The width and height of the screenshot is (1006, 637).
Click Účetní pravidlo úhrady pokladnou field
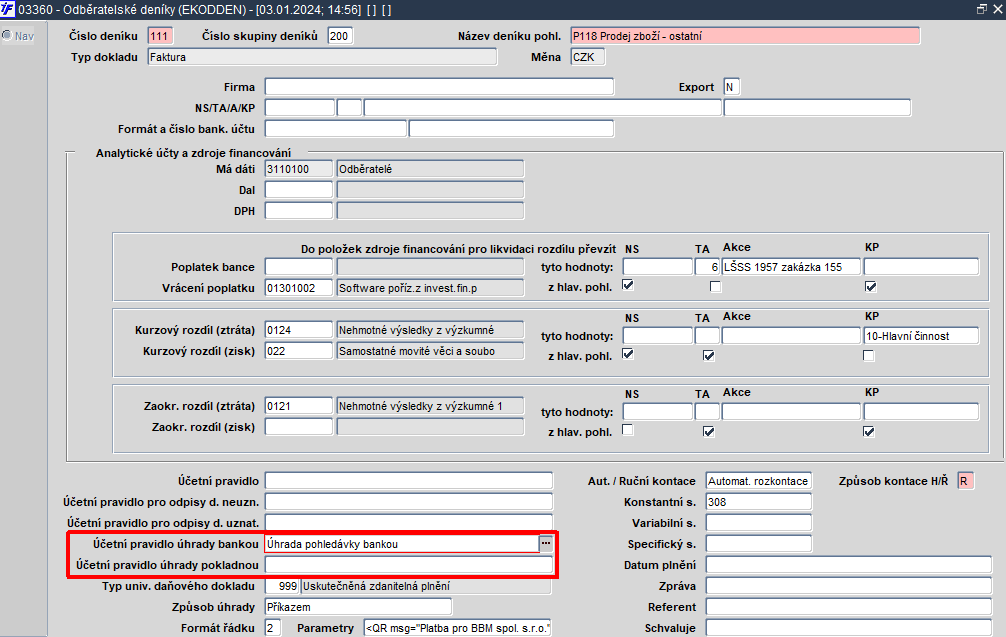click(409, 565)
